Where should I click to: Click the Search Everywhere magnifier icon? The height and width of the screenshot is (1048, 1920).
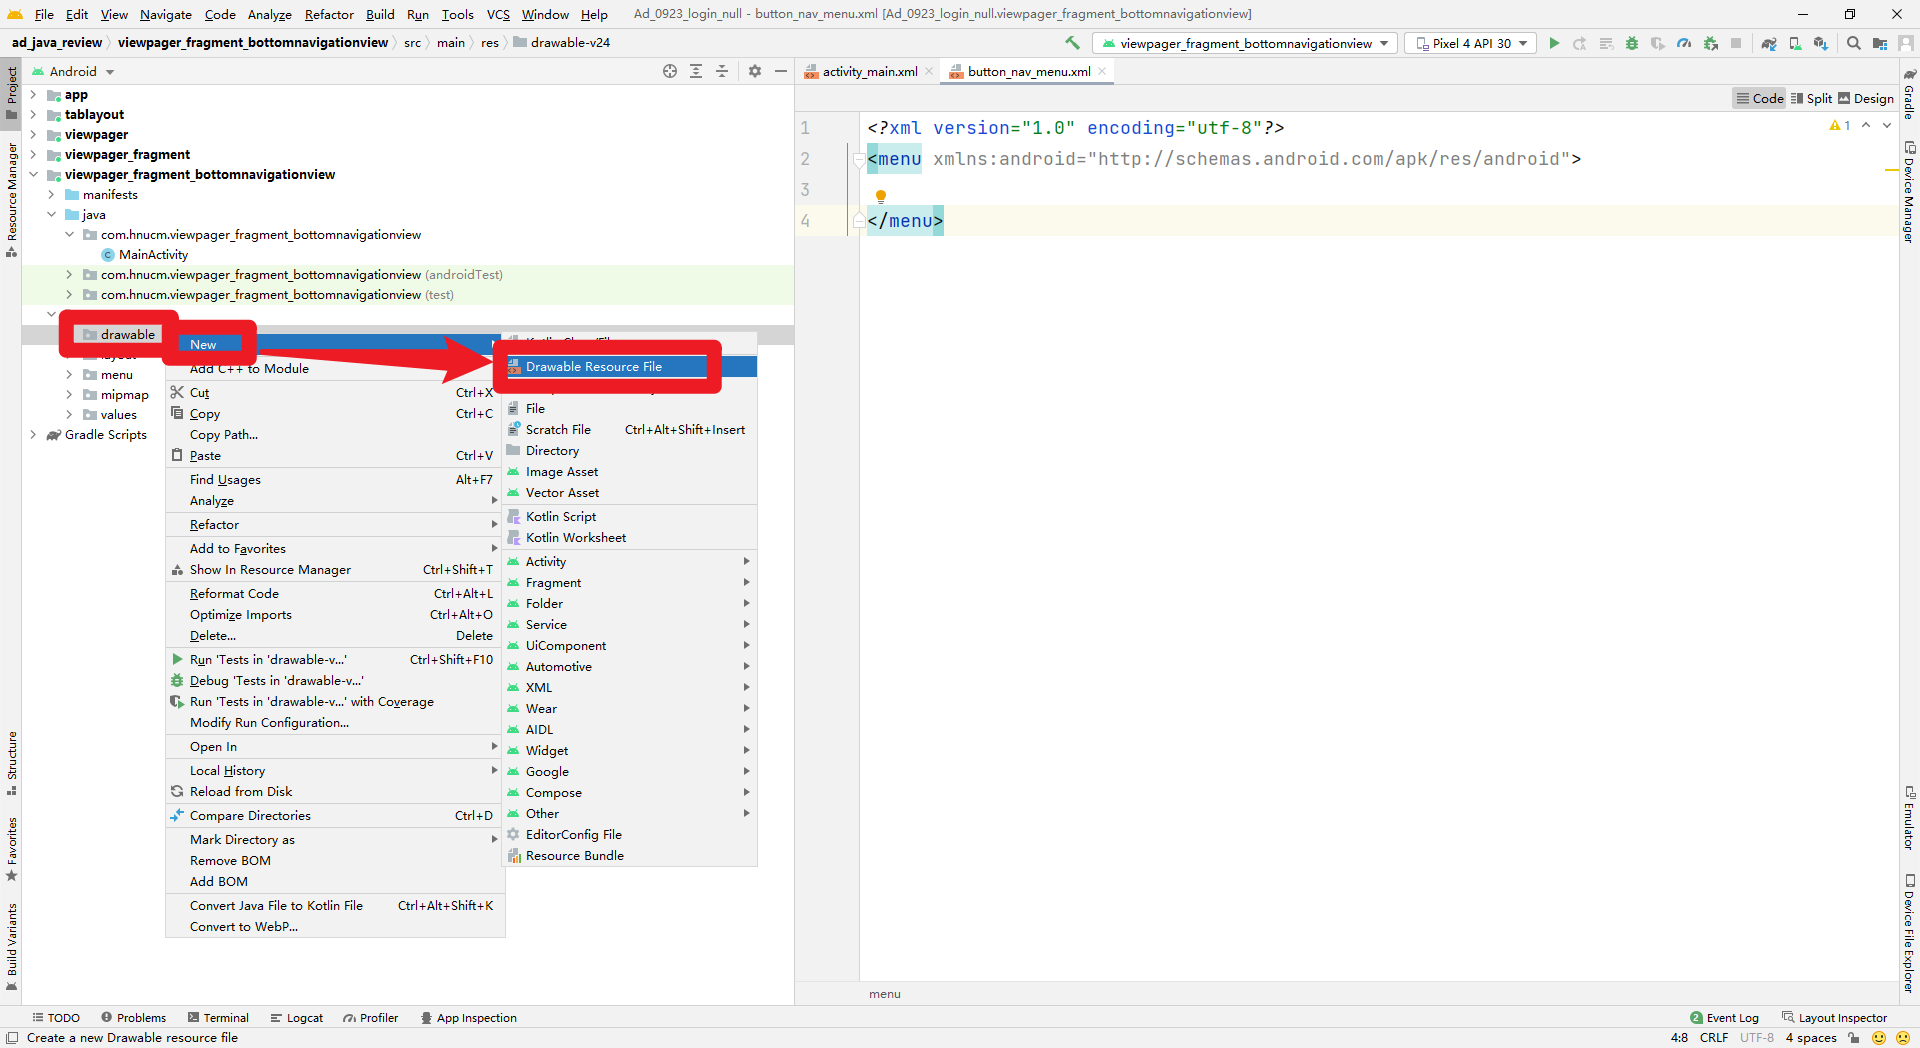click(x=1854, y=43)
